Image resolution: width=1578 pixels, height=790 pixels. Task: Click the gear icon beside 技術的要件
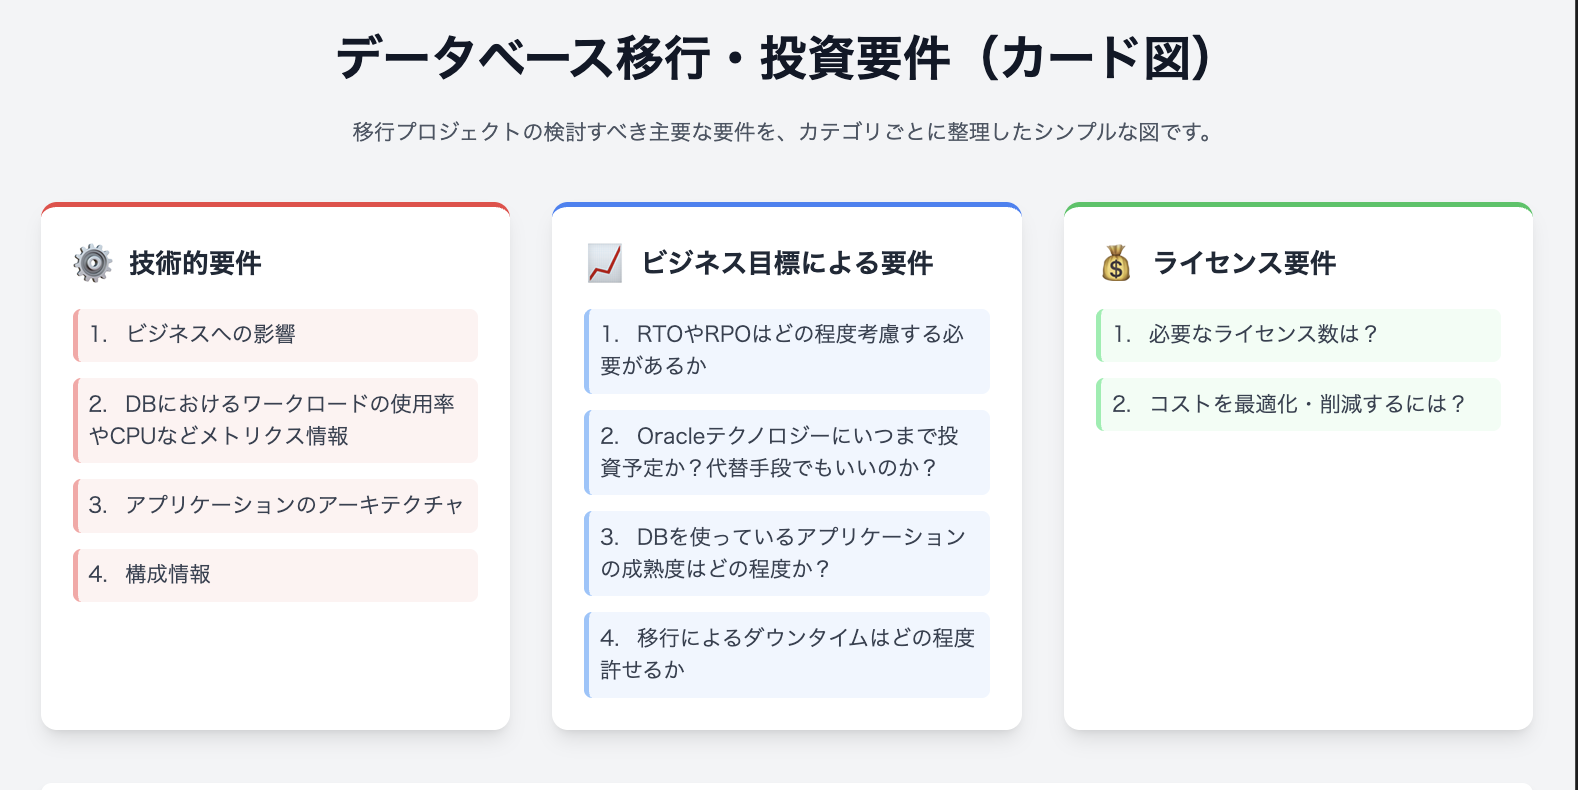point(93,263)
